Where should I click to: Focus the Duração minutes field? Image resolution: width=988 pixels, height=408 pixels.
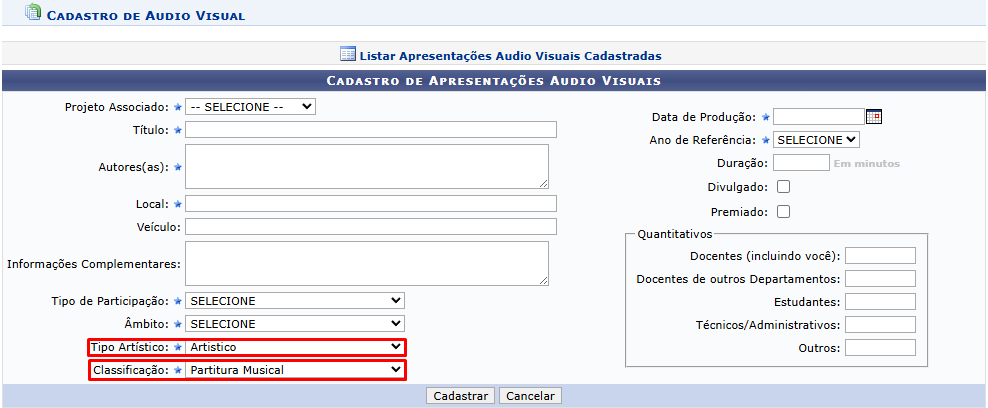click(801, 162)
